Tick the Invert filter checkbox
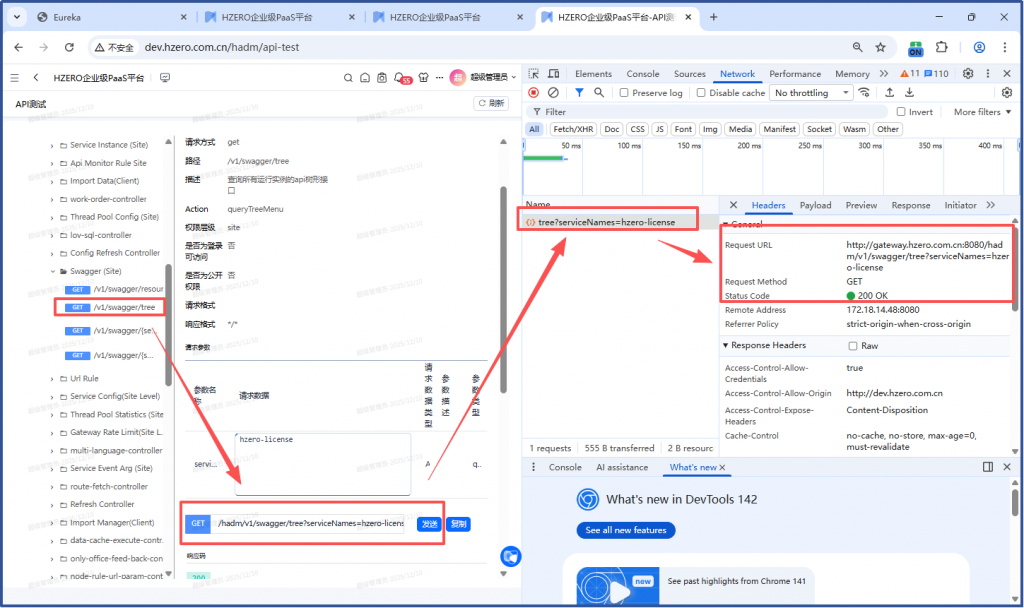Viewport: 1024px width, 608px height. pyautogui.click(x=901, y=112)
